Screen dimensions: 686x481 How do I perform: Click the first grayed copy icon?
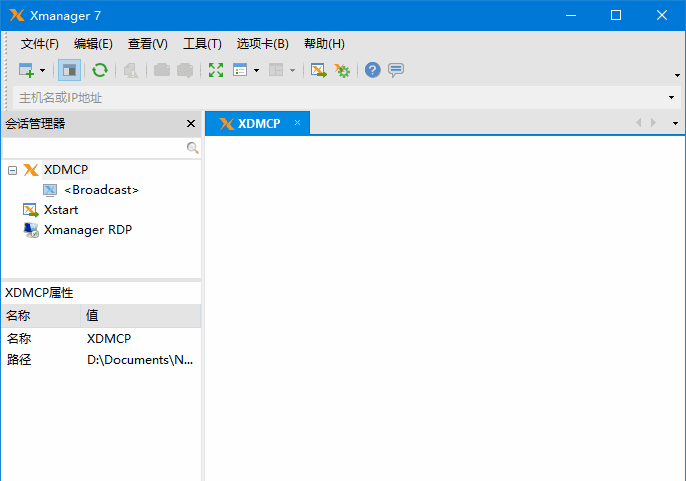coord(162,70)
